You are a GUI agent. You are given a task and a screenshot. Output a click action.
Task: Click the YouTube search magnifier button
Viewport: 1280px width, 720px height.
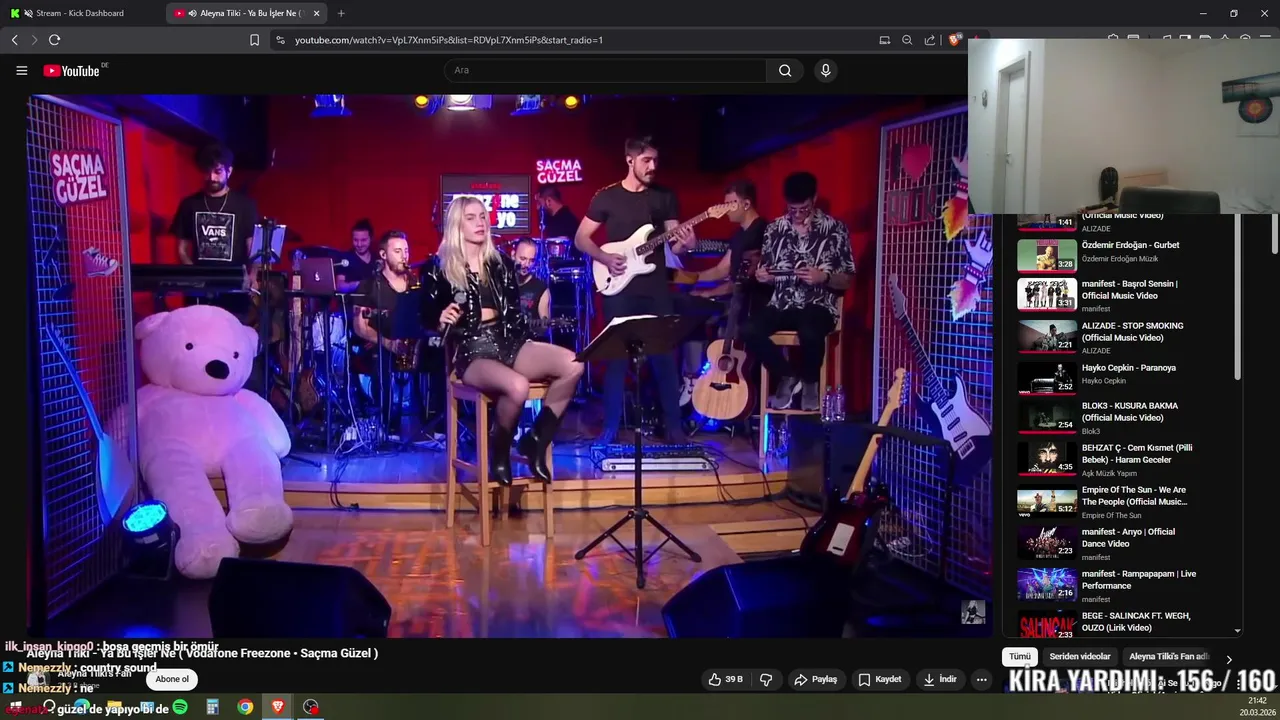point(785,70)
